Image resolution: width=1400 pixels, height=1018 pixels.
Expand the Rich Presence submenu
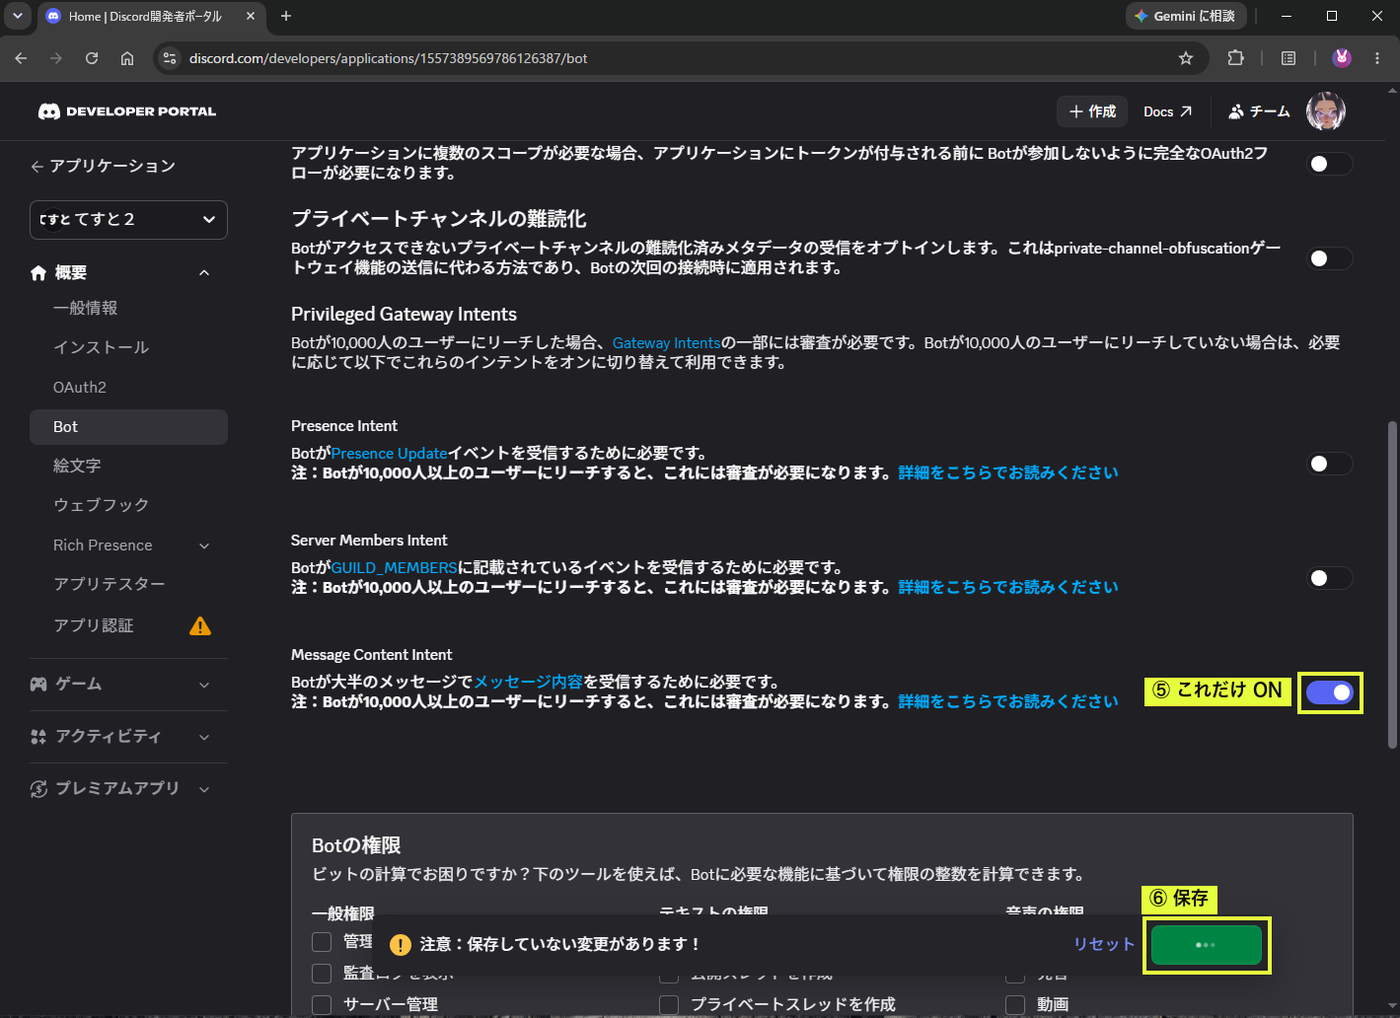pos(204,546)
